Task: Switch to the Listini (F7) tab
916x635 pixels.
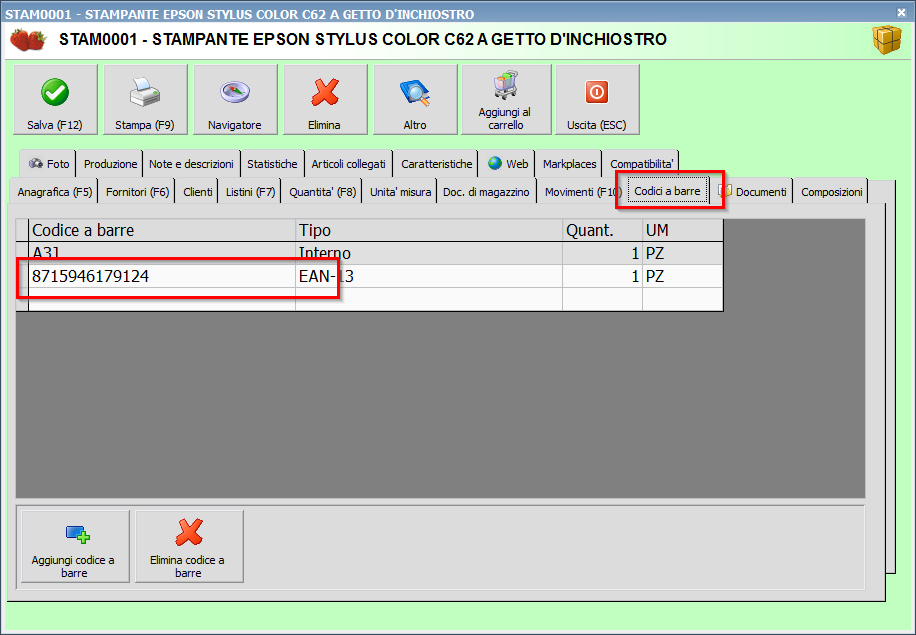Action: click(250, 192)
